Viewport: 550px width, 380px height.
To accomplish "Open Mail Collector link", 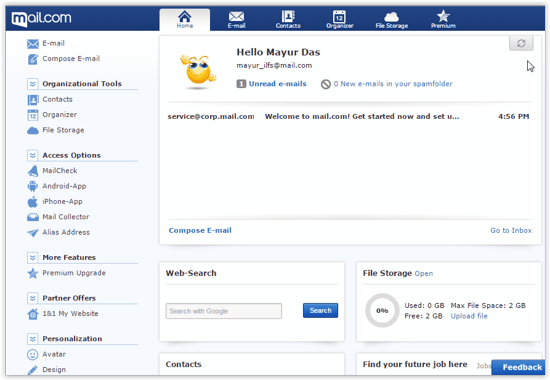I will (x=66, y=217).
